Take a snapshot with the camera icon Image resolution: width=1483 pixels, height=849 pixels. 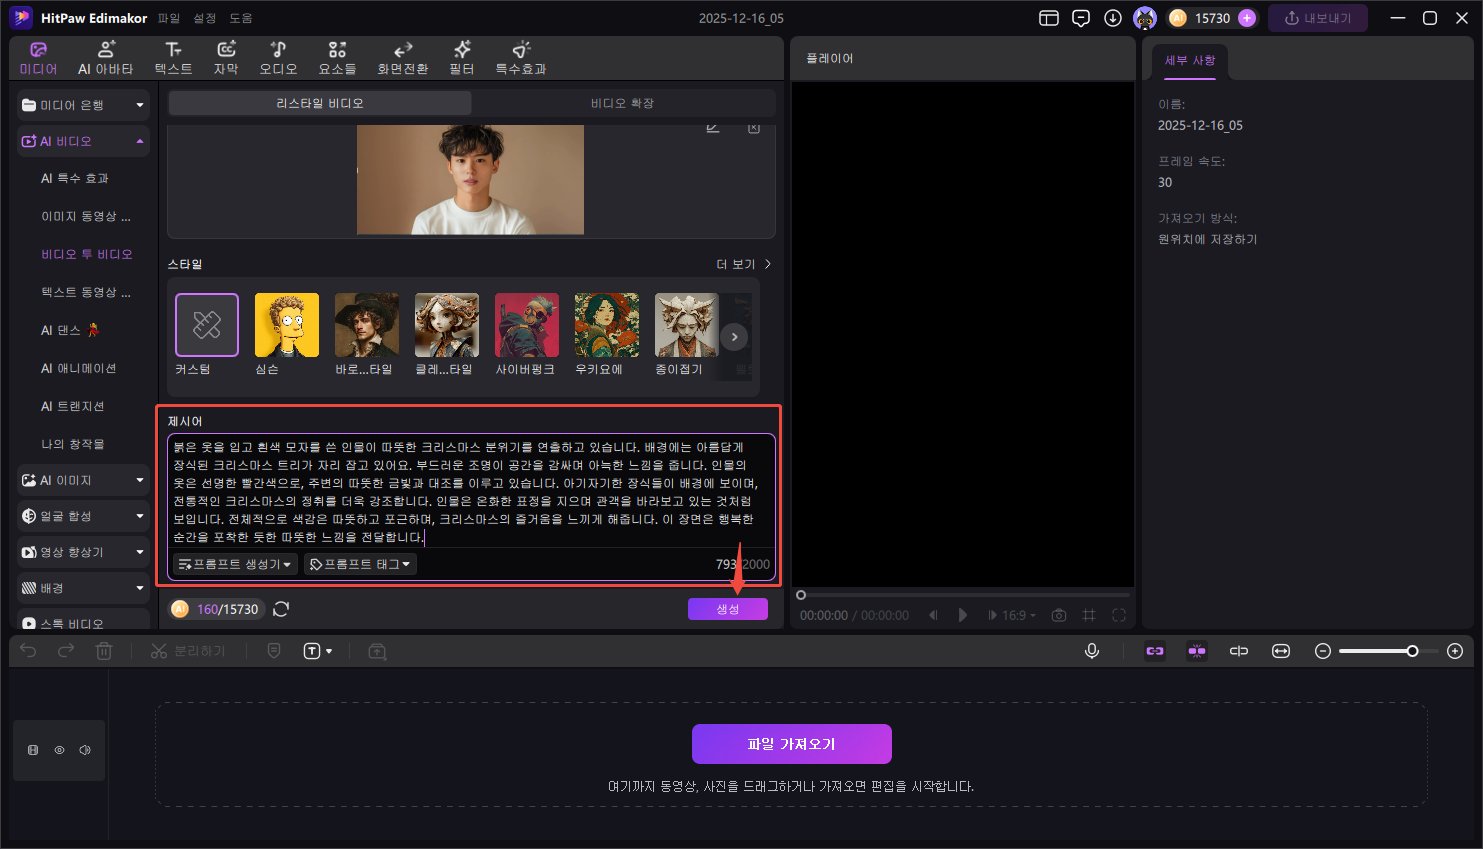click(x=1059, y=615)
